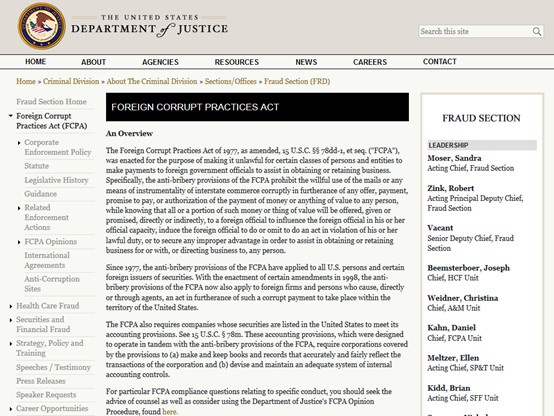Open the Press Releases sidebar link

[41, 381]
